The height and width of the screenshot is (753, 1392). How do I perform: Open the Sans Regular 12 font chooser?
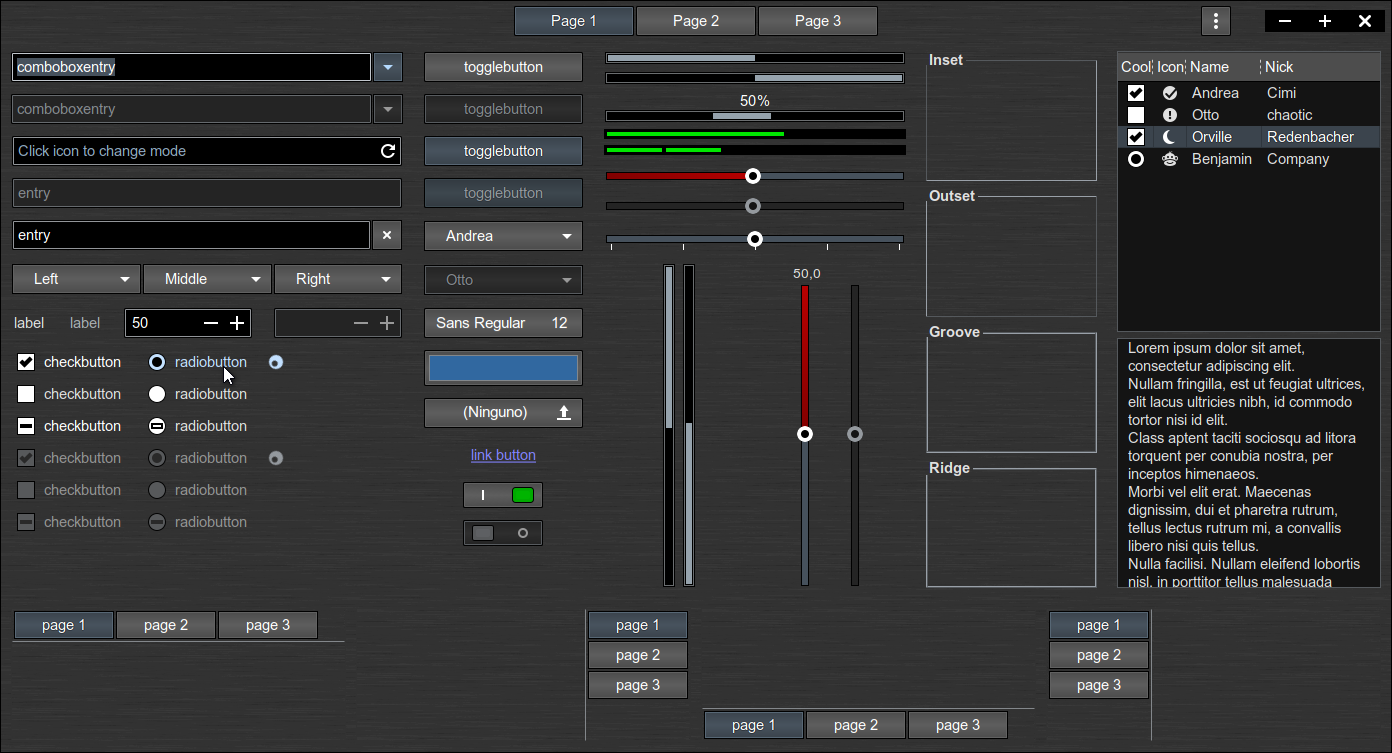coord(503,323)
